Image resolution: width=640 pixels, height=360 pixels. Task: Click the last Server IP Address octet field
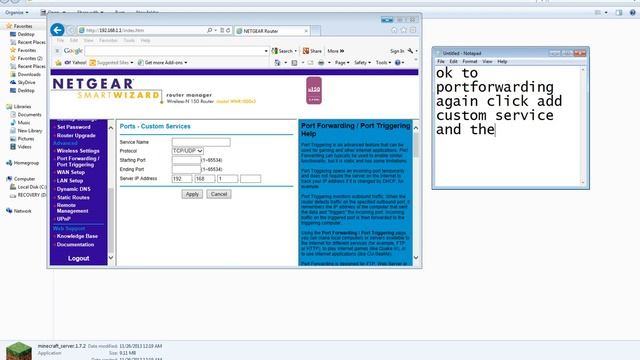click(251, 179)
